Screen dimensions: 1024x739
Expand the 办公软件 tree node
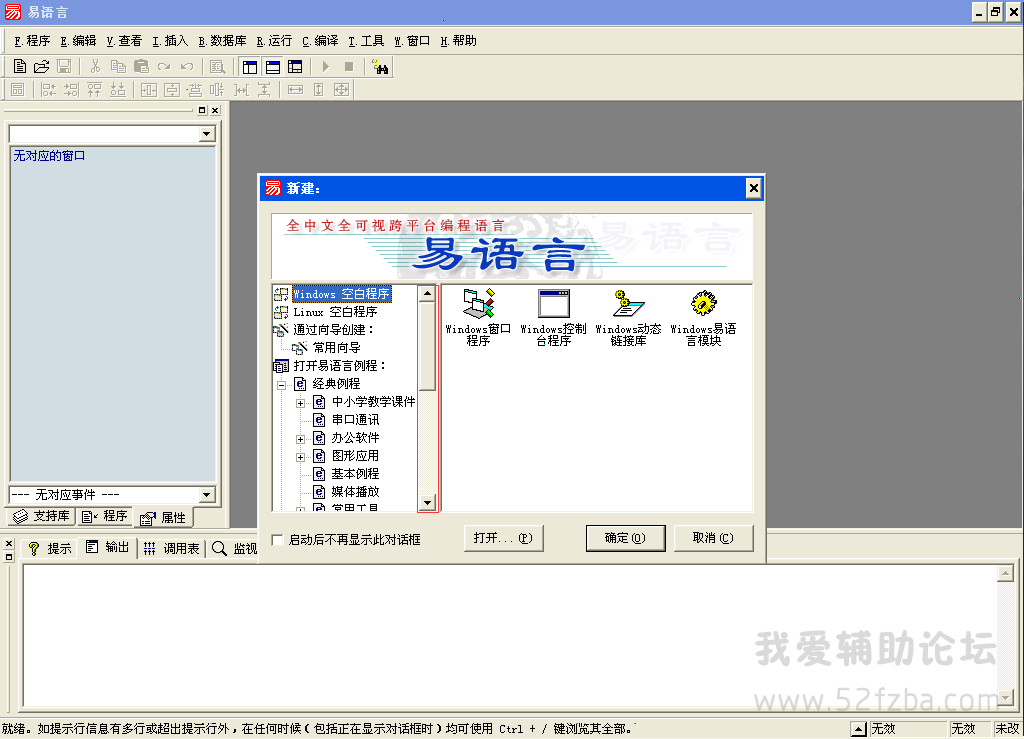pyautogui.click(x=300, y=439)
